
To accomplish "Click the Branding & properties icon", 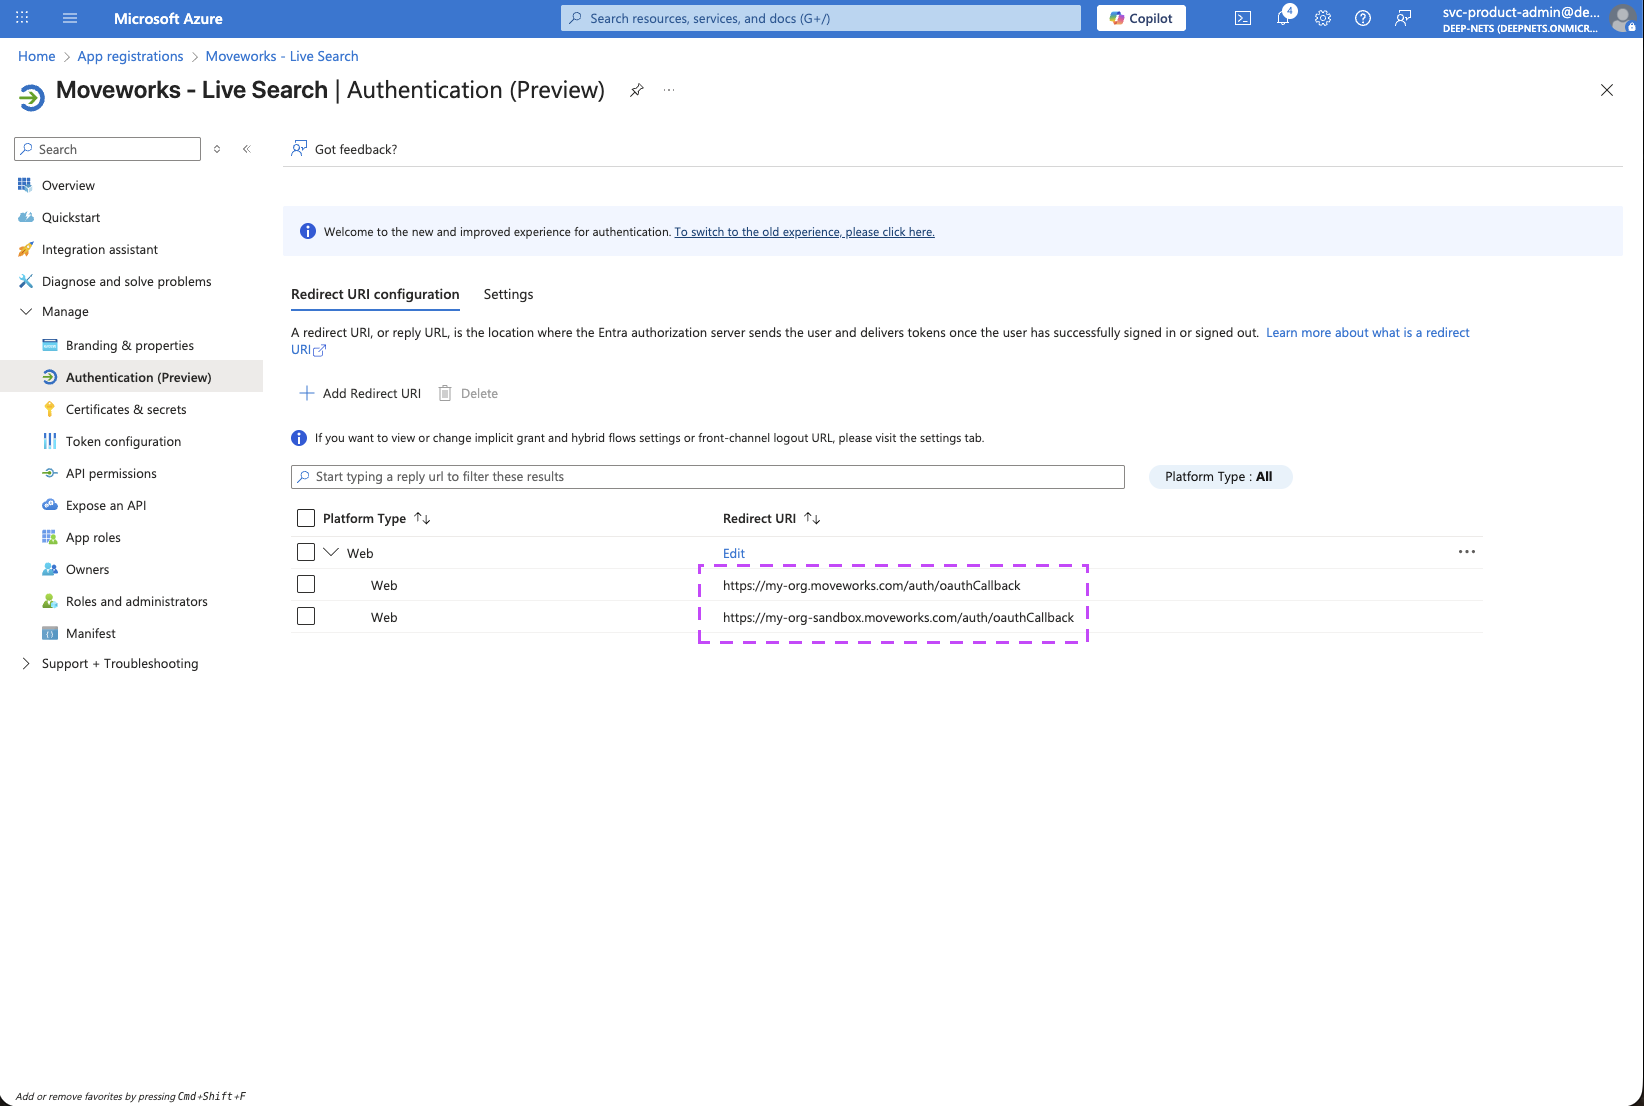I will (x=49, y=345).
